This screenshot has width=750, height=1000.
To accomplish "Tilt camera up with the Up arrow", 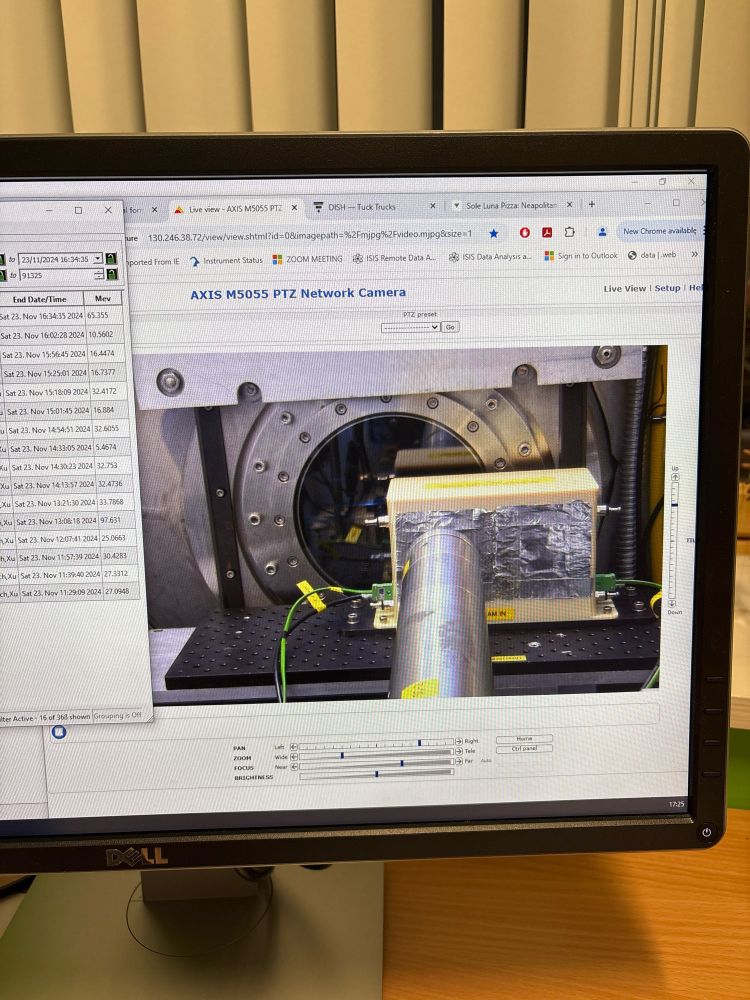I will click(x=675, y=476).
